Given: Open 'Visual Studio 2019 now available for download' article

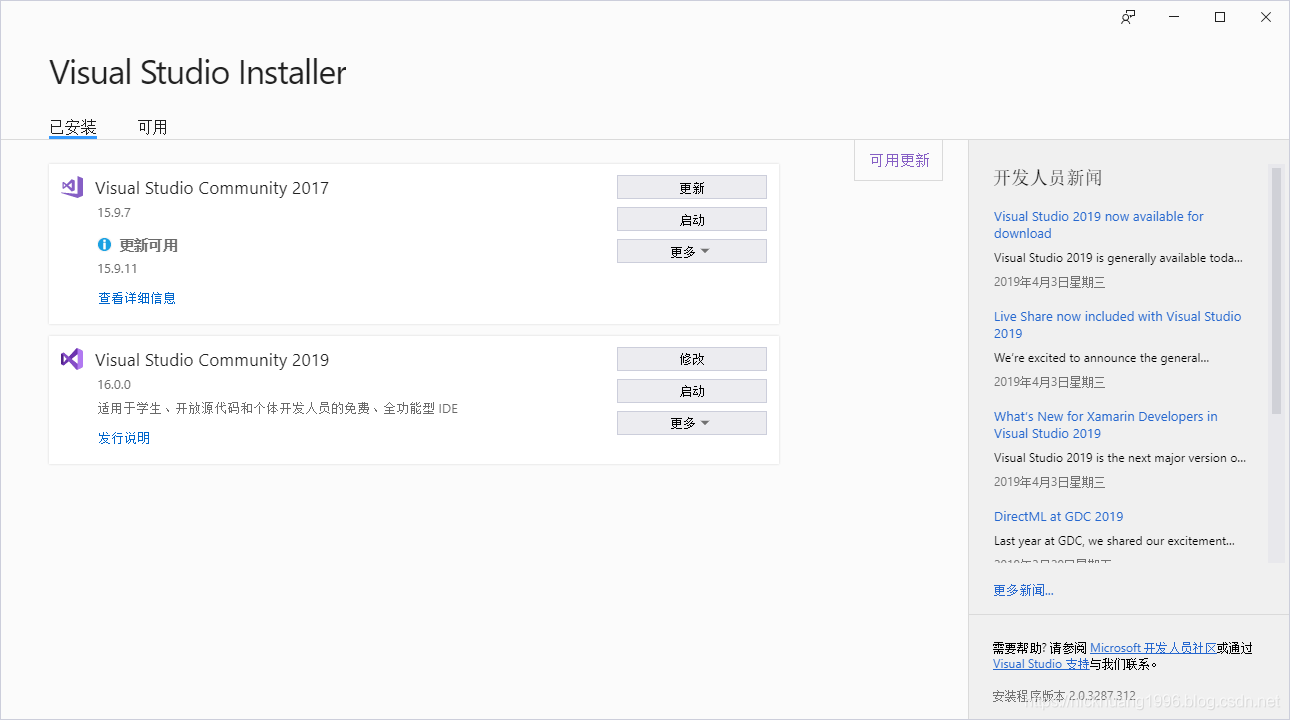Looking at the screenshot, I should point(1098,225).
